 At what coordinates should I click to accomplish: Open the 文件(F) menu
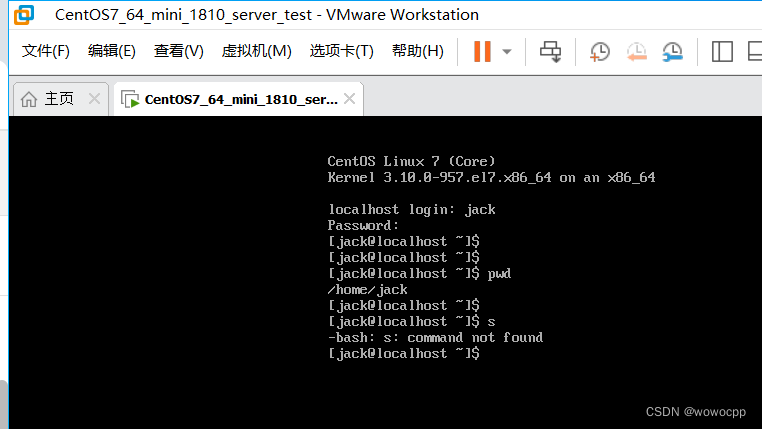tap(46, 51)
